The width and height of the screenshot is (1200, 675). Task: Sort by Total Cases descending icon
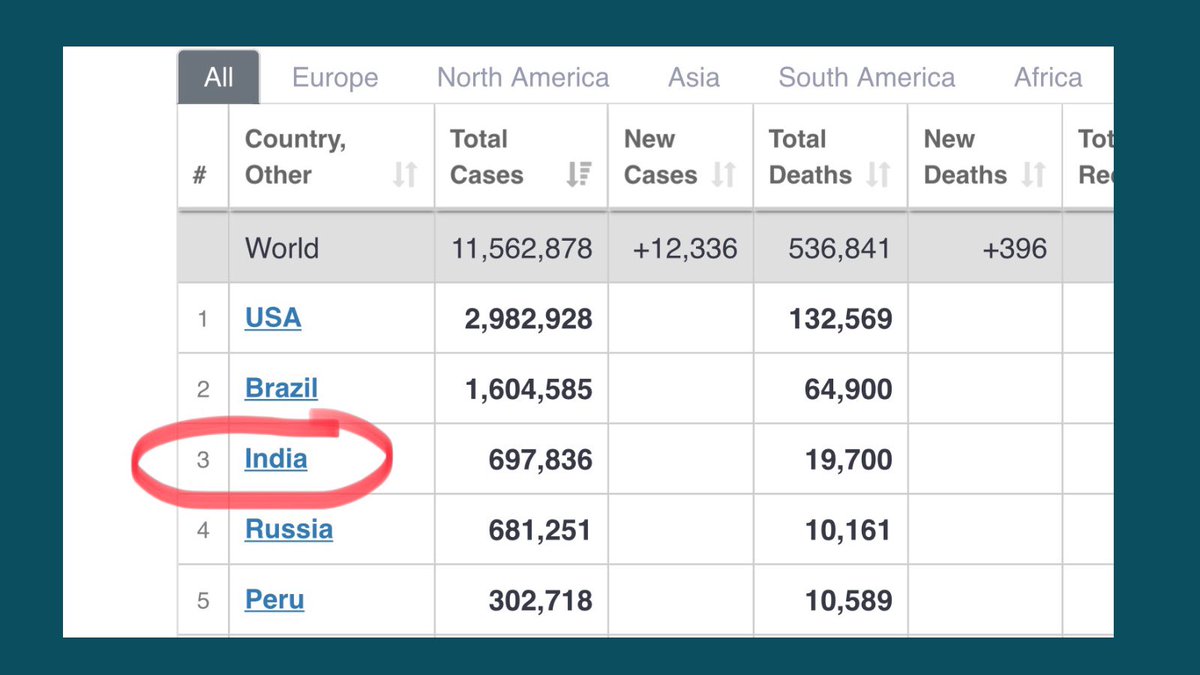tap(578, 175)
